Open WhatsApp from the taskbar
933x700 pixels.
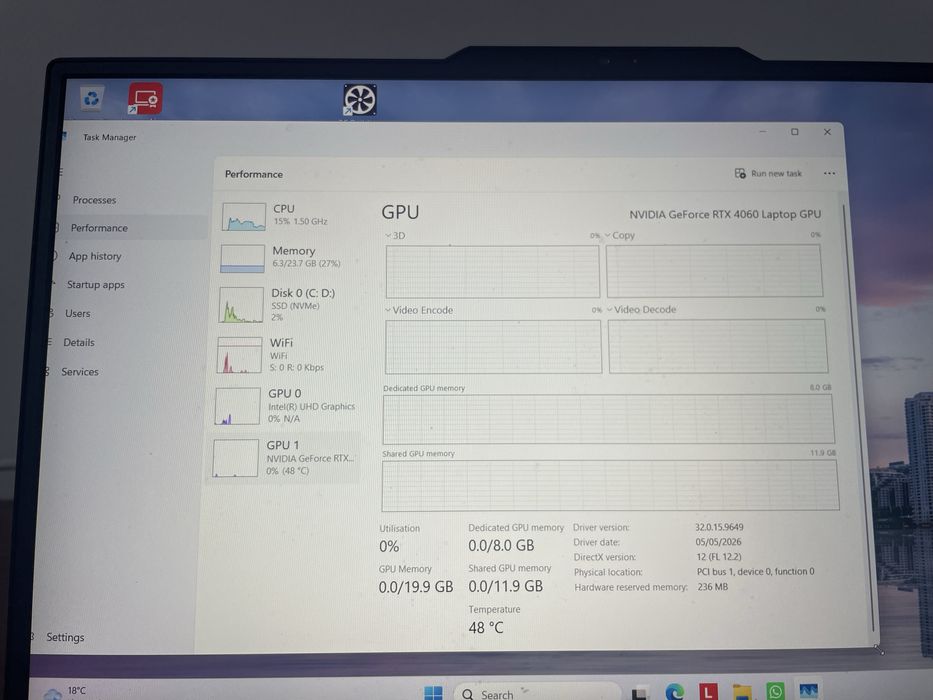(x=775, y=692)
